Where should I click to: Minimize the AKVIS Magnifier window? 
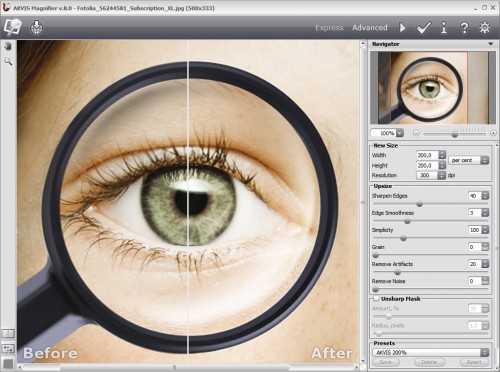click(x=476, y=9)
